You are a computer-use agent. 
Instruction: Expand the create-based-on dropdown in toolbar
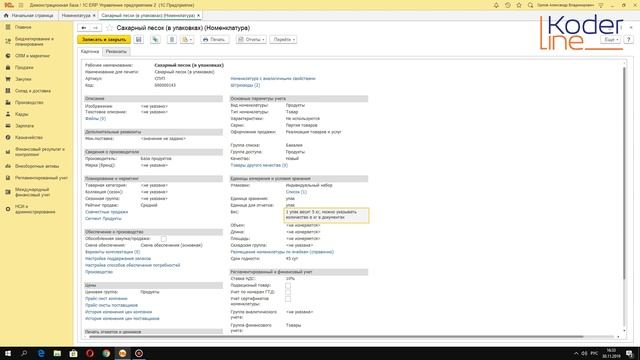(x=187, y=40)
